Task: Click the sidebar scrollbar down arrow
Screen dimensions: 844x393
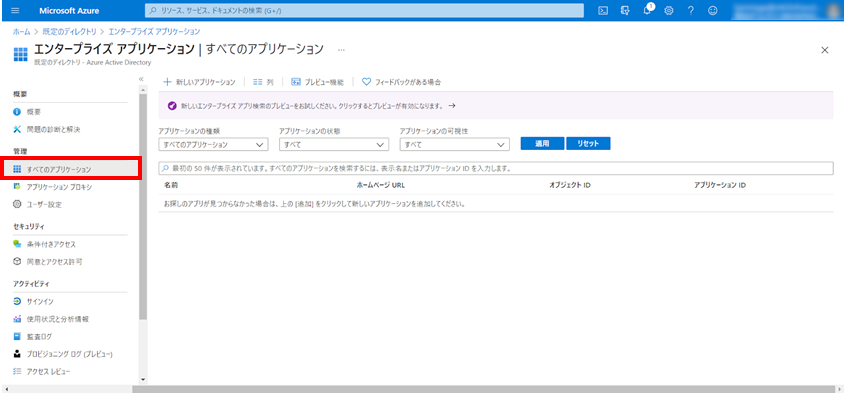Action: (143, 379)
